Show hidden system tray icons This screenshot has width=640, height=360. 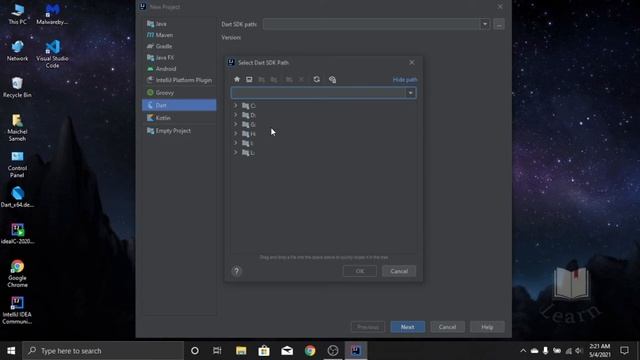pos(523,351)
